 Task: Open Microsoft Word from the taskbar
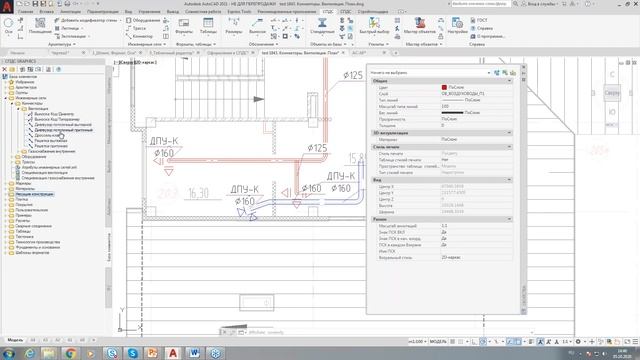pyautogui.click(x=194, y=353)
